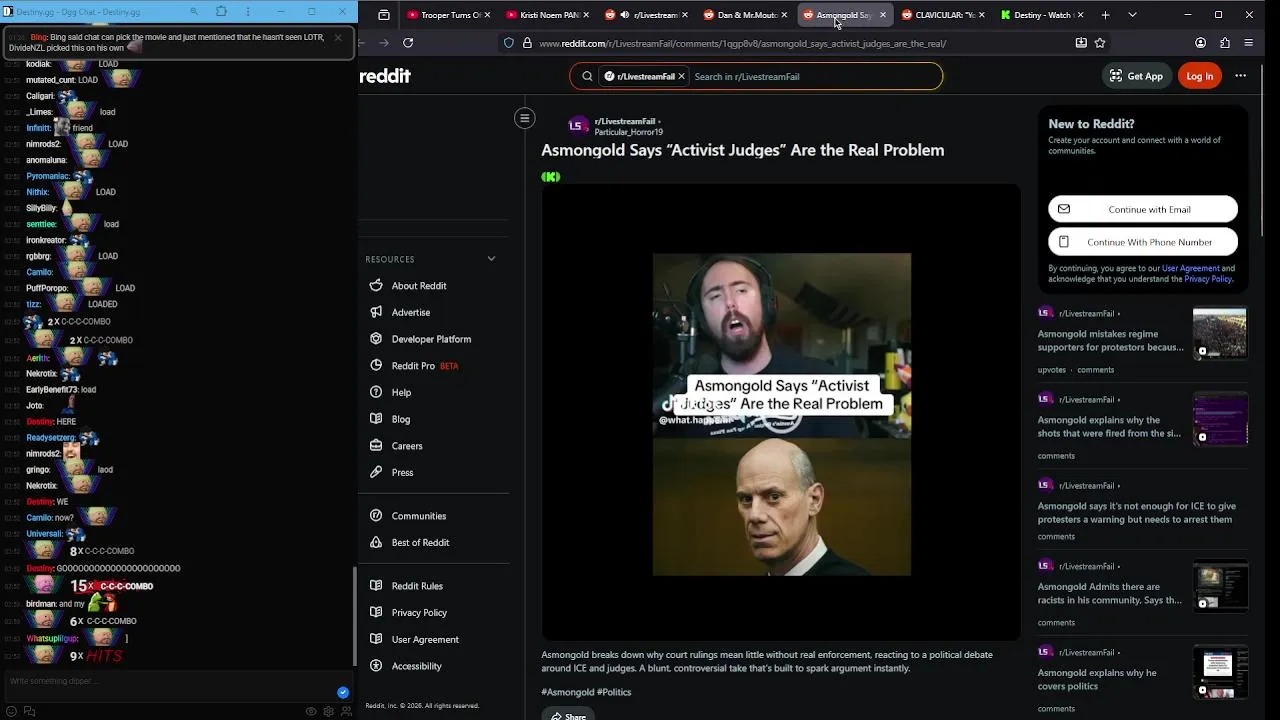Image resolution: width=1280 pixels, height=720 pixels.
Task: Click the chat window scrollbar
Action: pos(355,615)
